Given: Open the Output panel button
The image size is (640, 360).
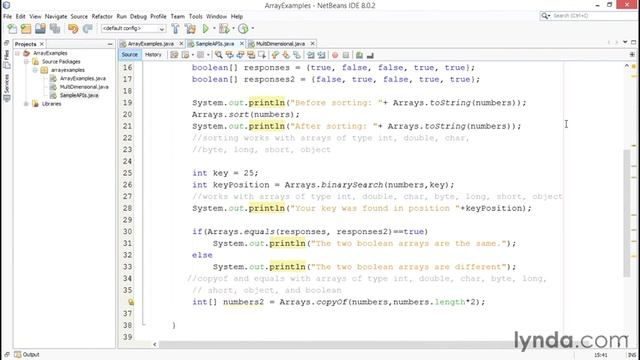Looking at the screenshot, I should [27, 354].
